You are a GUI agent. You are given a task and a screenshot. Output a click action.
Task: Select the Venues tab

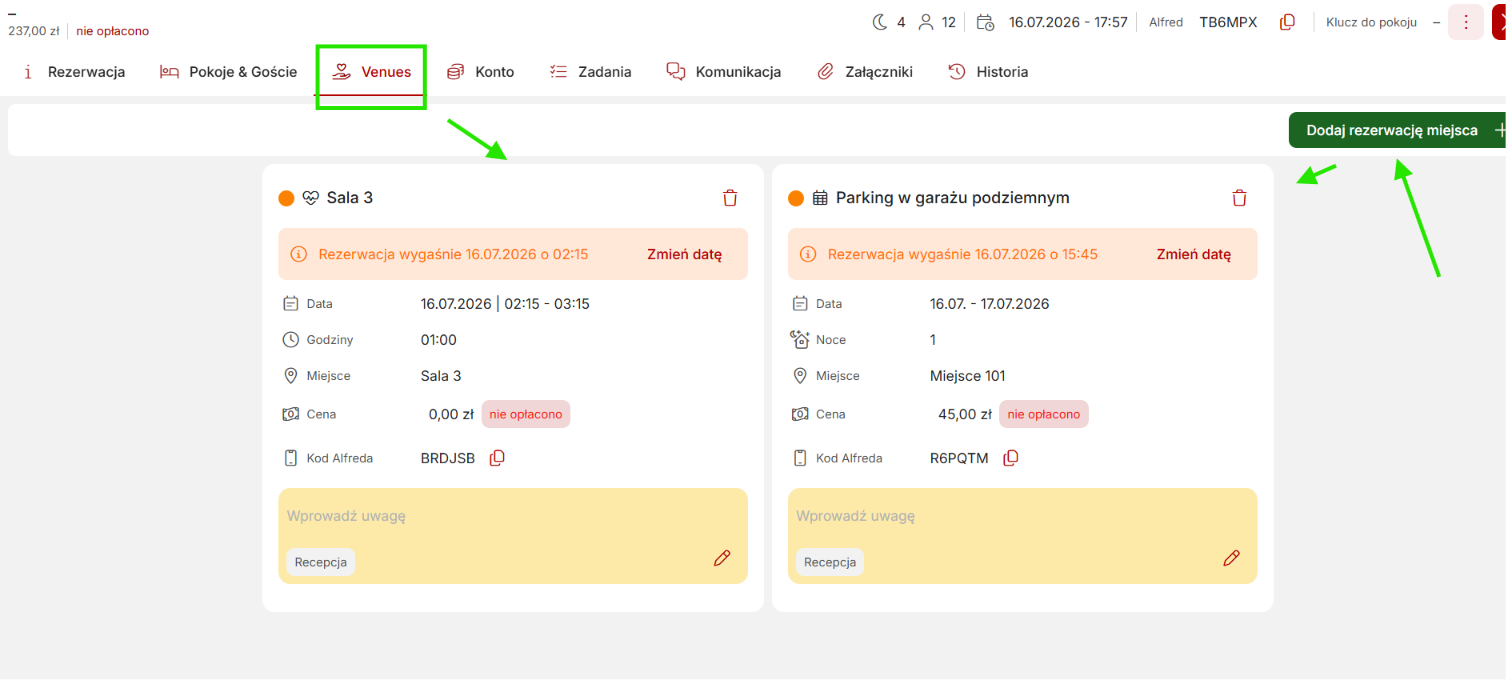[372, 72]
